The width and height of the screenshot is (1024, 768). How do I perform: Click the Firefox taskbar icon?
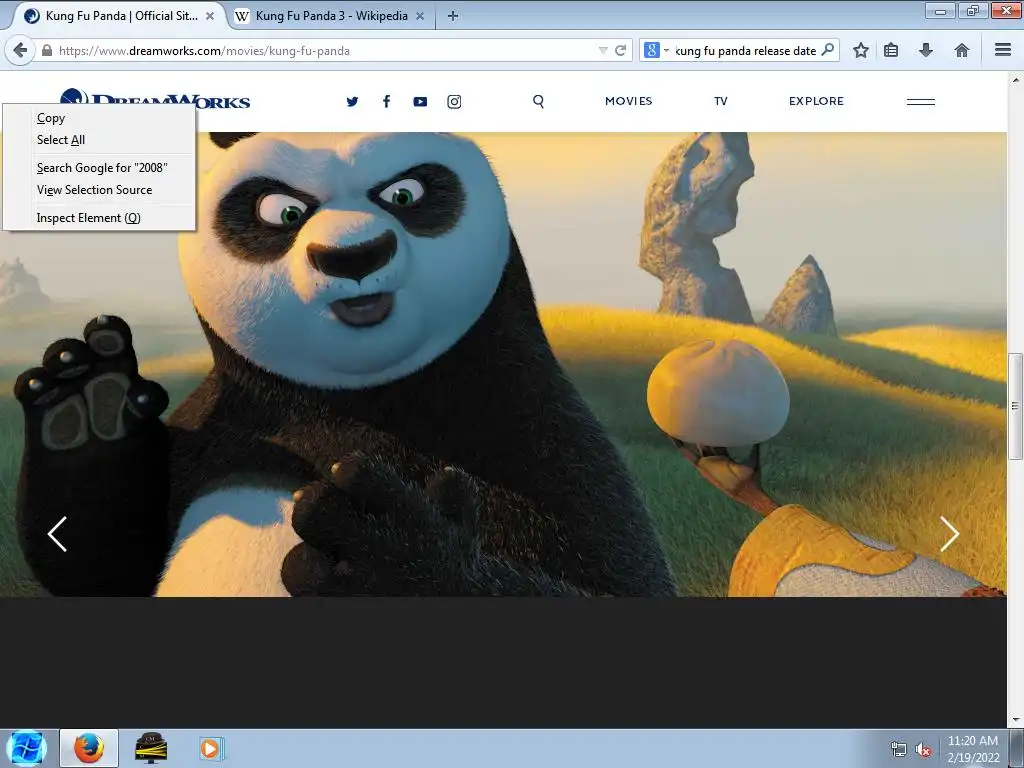pos(89,748)
